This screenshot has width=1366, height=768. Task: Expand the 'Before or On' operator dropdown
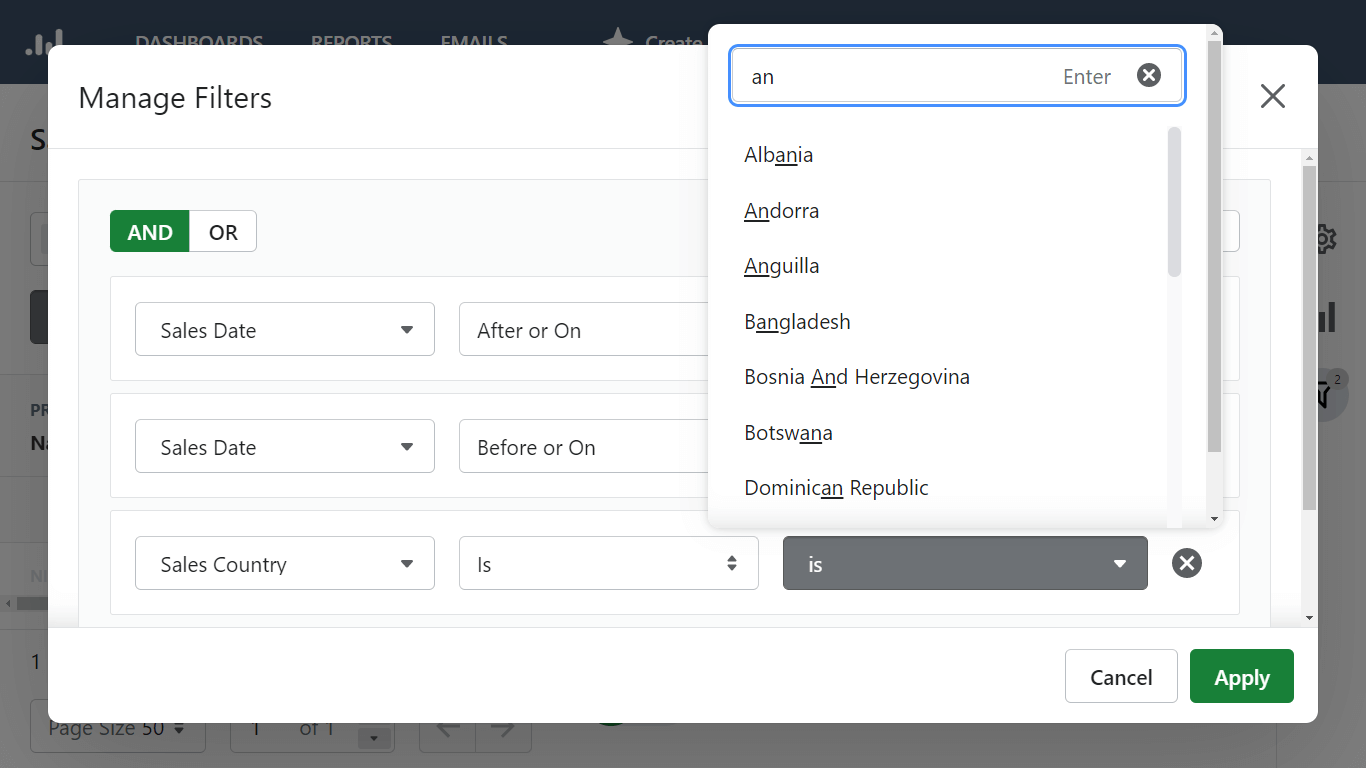point(584,447)
